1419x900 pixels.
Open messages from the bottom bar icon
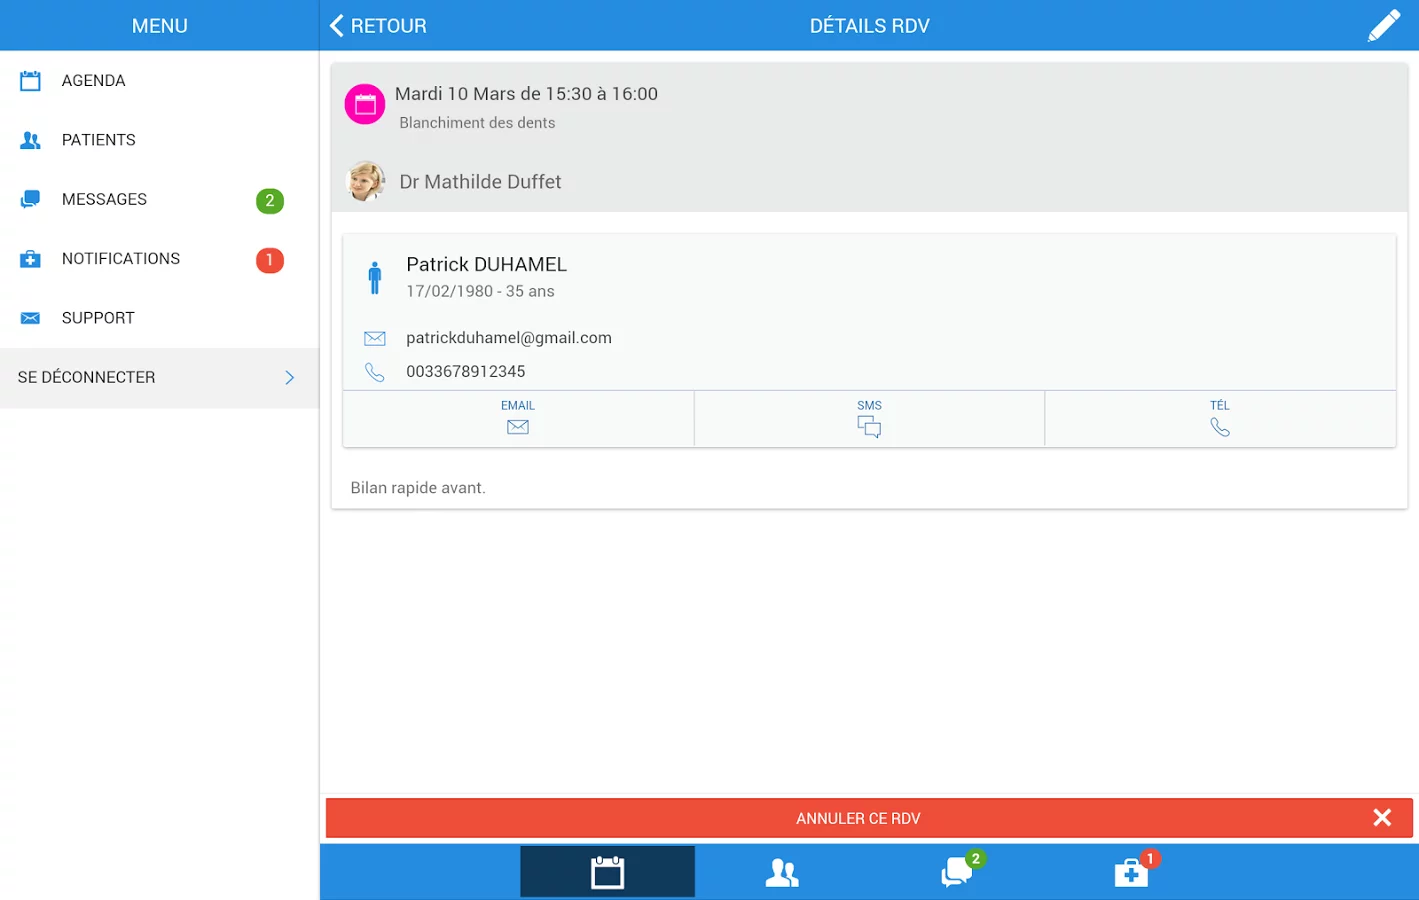pyautogui.click(x=955, y=873)
